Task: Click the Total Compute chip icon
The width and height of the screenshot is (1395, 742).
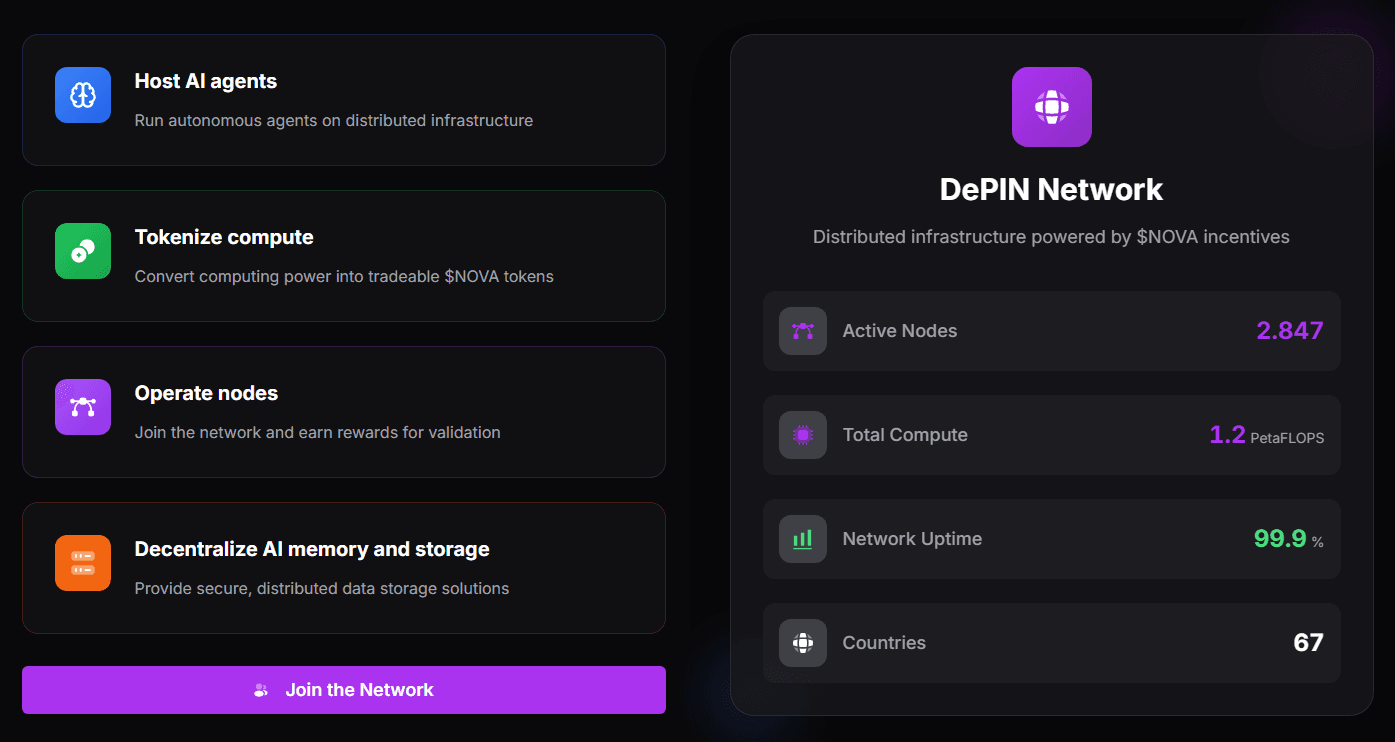Action: click(x=803, y=435)
